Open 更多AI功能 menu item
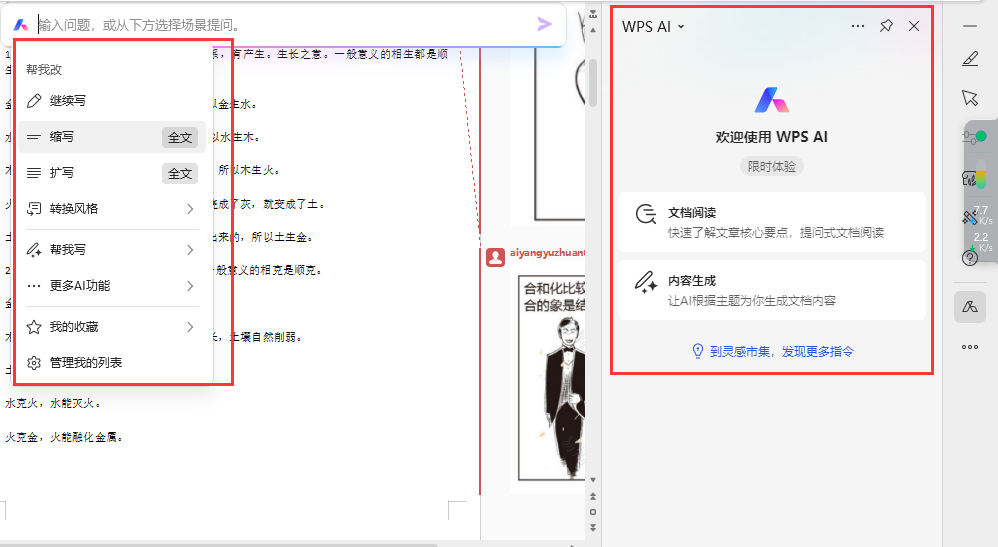This screenshot has height=547, width=998. tap(111, 286)
